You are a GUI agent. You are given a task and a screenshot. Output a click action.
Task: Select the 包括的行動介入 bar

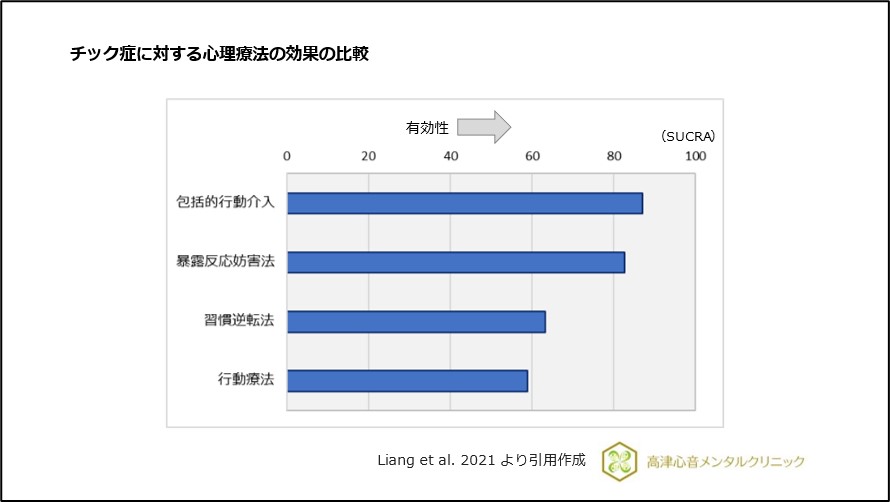(464, 202)
